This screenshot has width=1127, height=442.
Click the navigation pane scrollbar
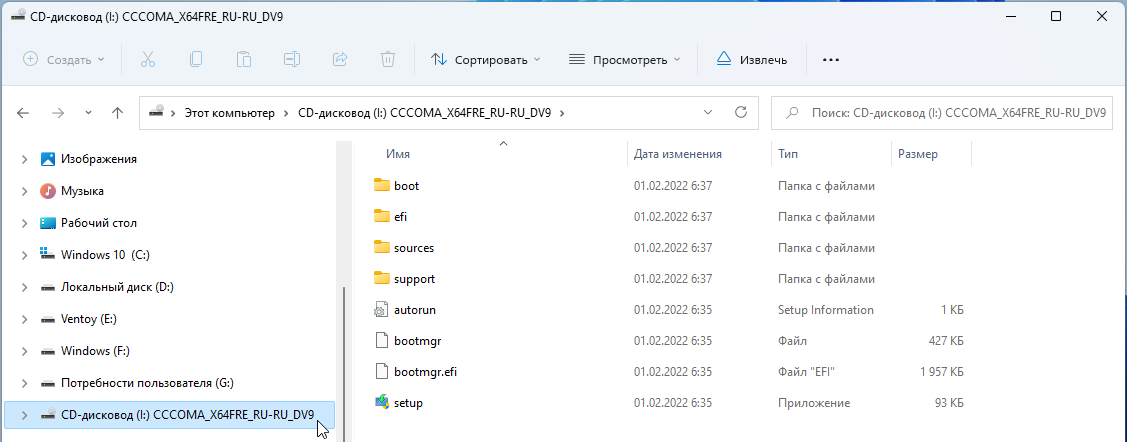[345, 363]
